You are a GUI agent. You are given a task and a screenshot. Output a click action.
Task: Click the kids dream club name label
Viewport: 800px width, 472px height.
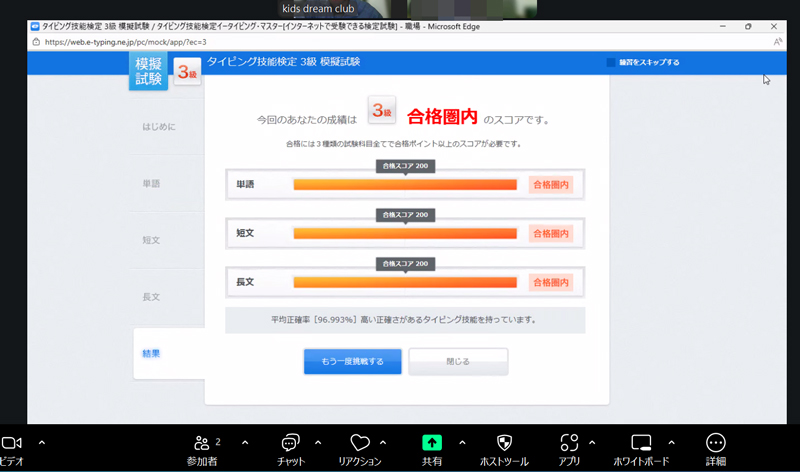(x=318, y=9)
